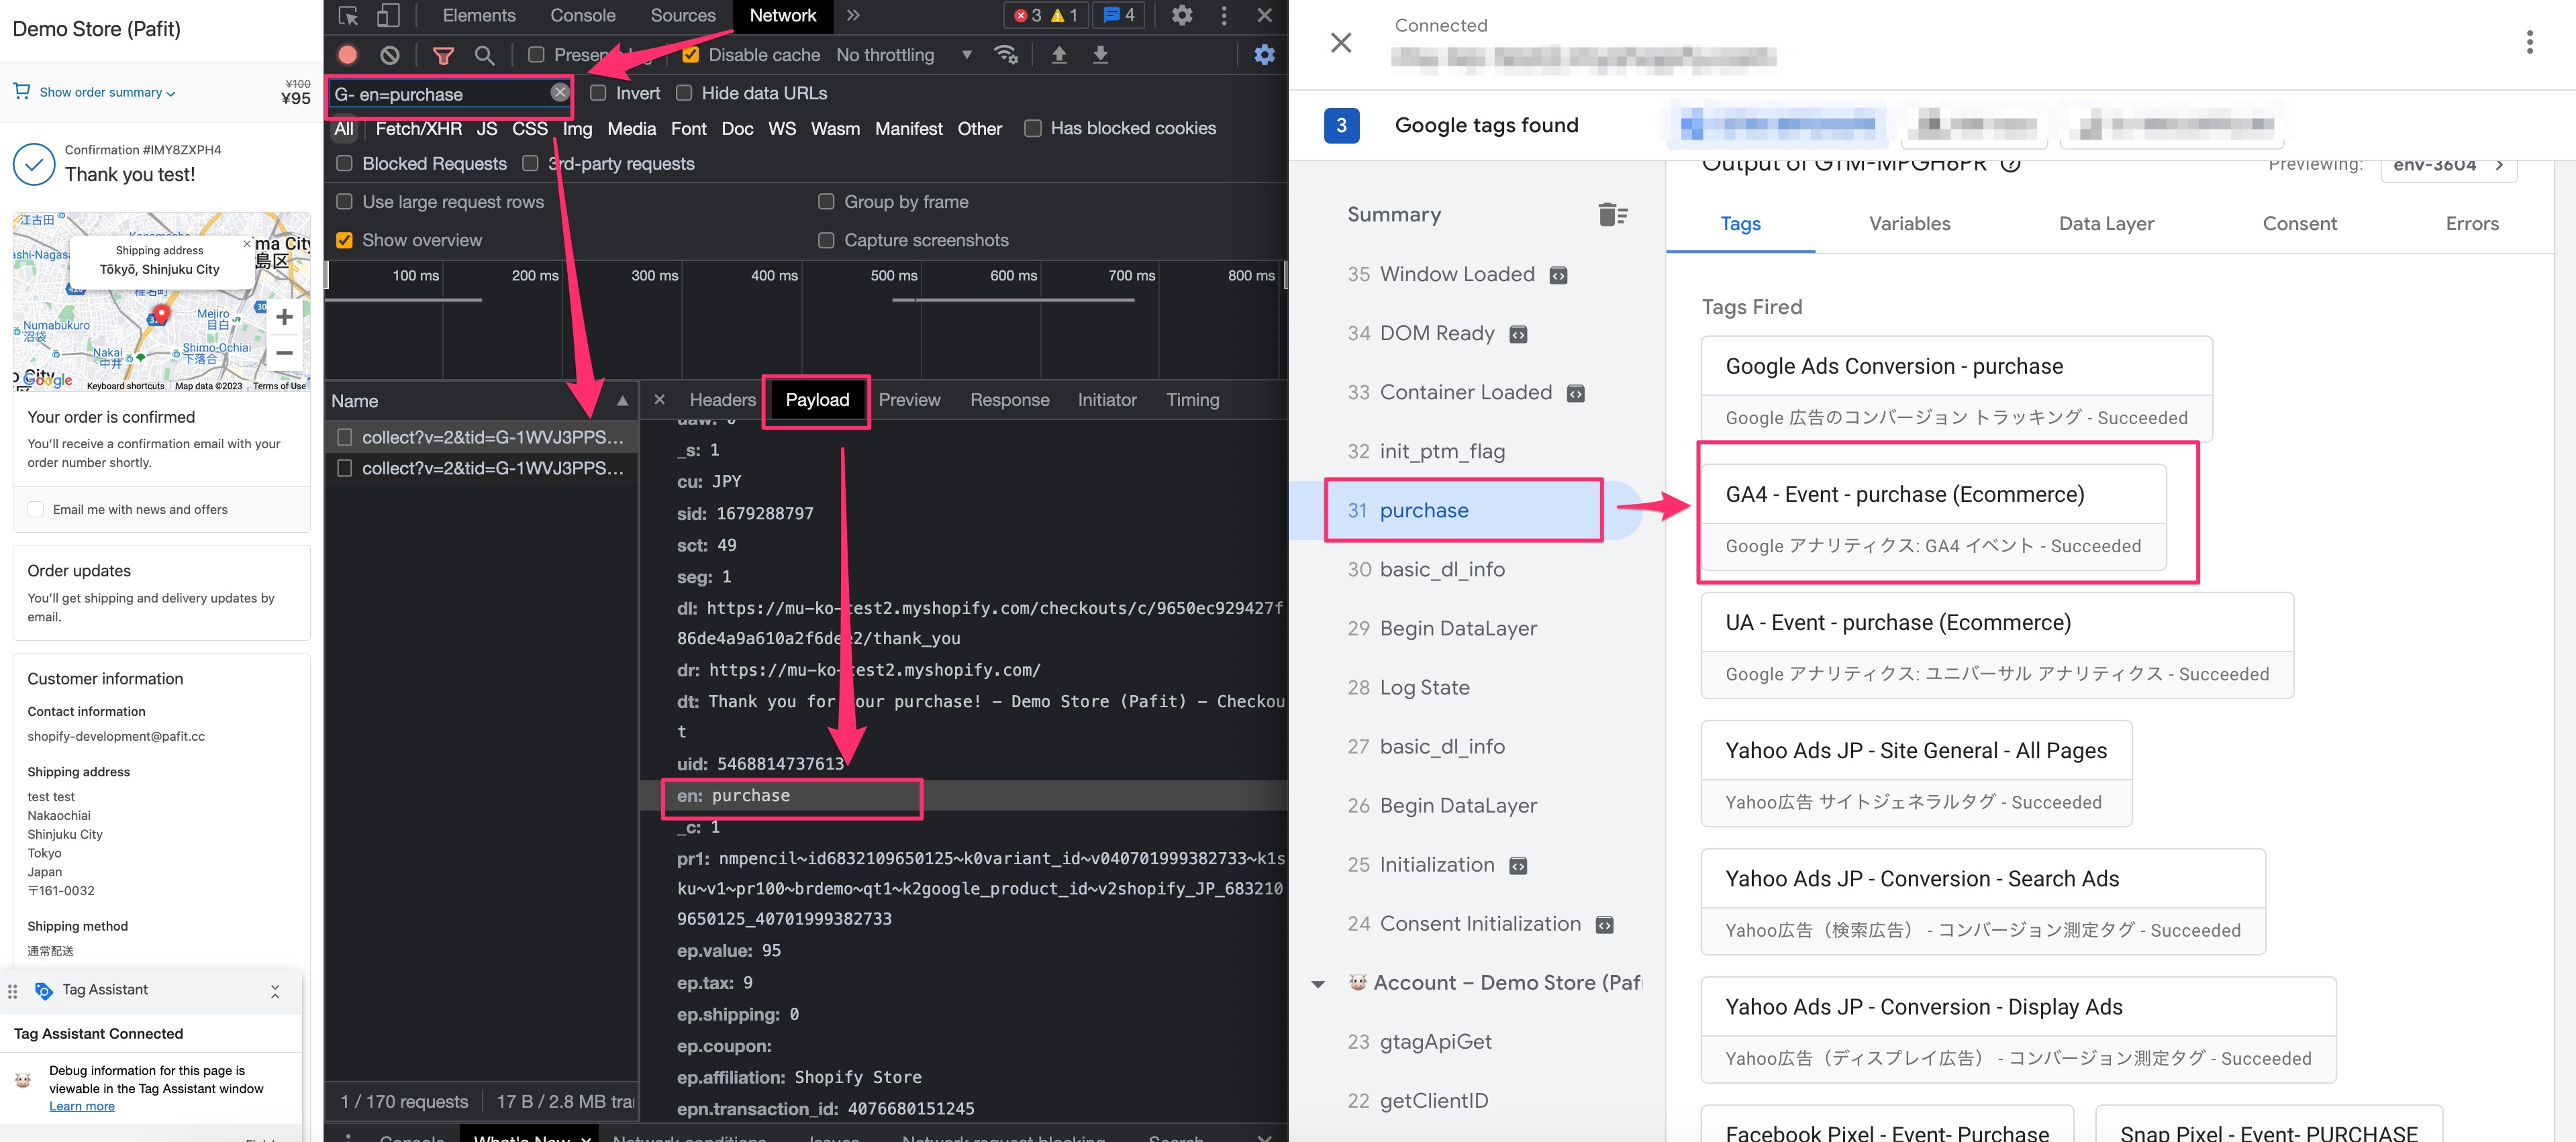Filter requests by Img type
This screenshot has height=1142, width=2576.
coord(577,128)
